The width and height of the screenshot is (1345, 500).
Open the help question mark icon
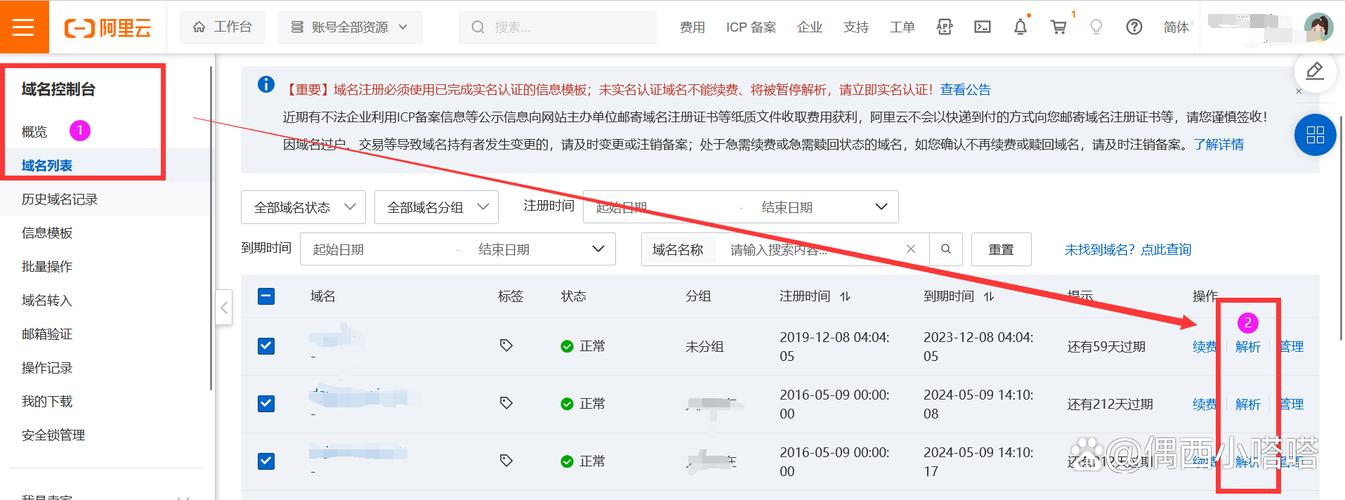tap(1134, 27)
